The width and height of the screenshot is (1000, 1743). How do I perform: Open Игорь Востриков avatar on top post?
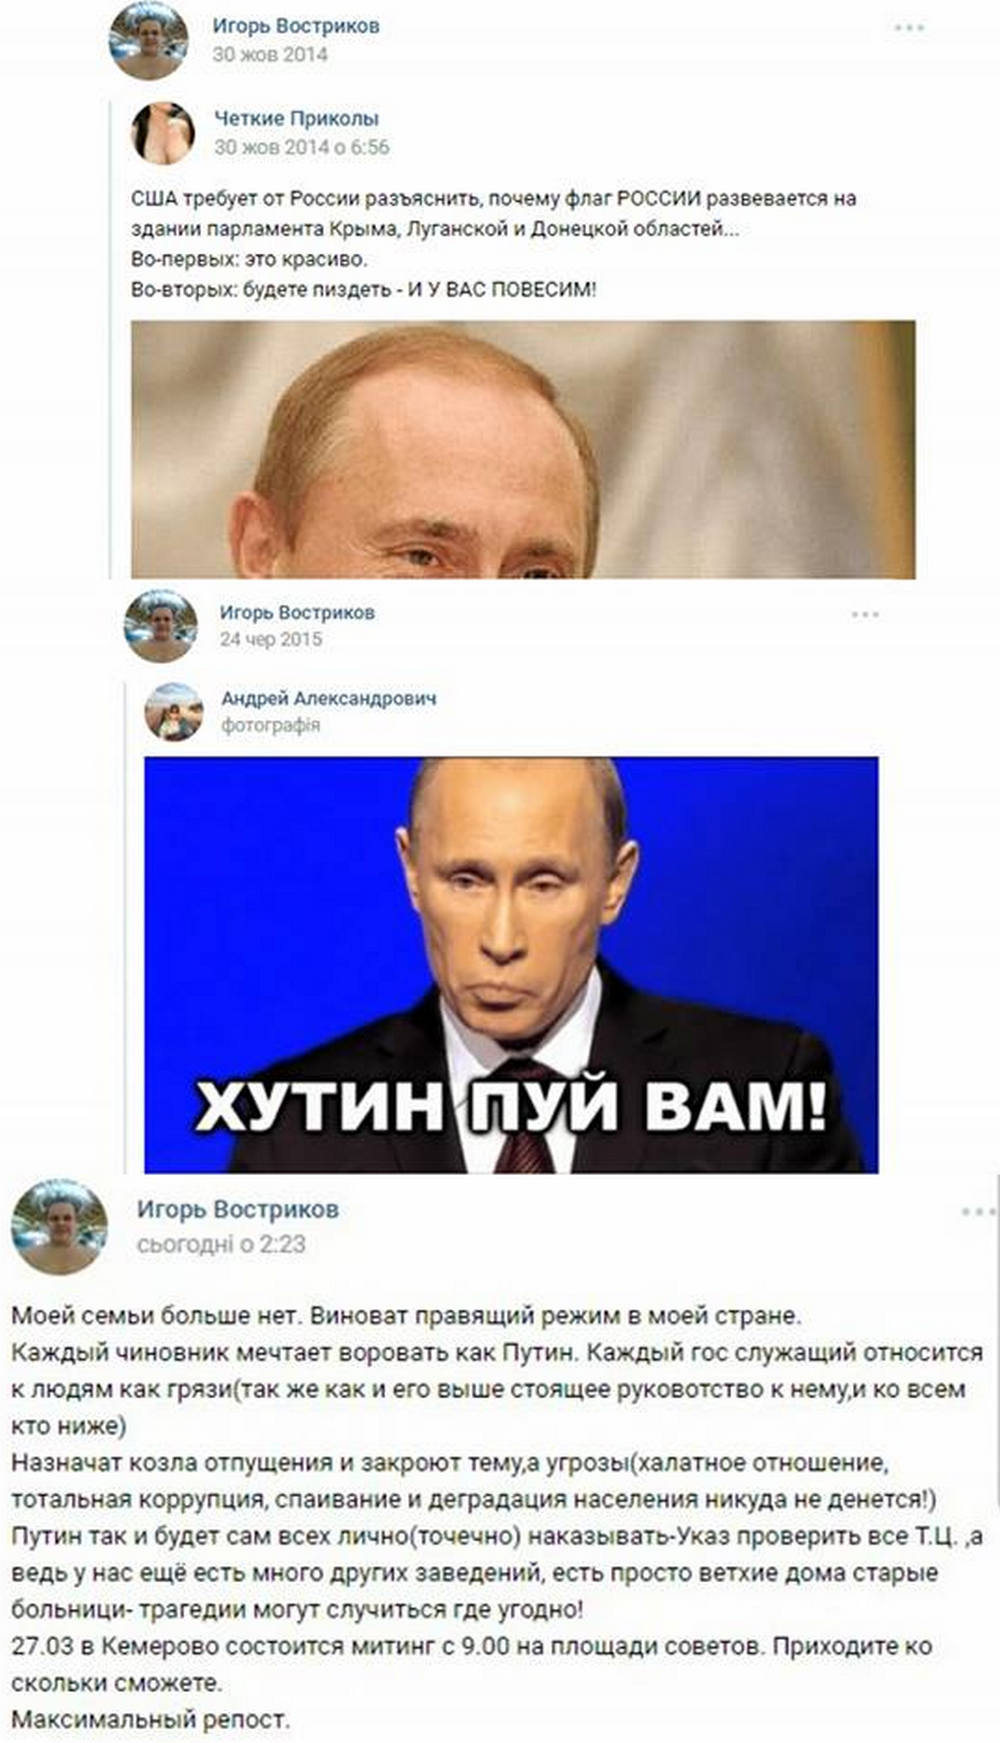(x=148, y=41)
